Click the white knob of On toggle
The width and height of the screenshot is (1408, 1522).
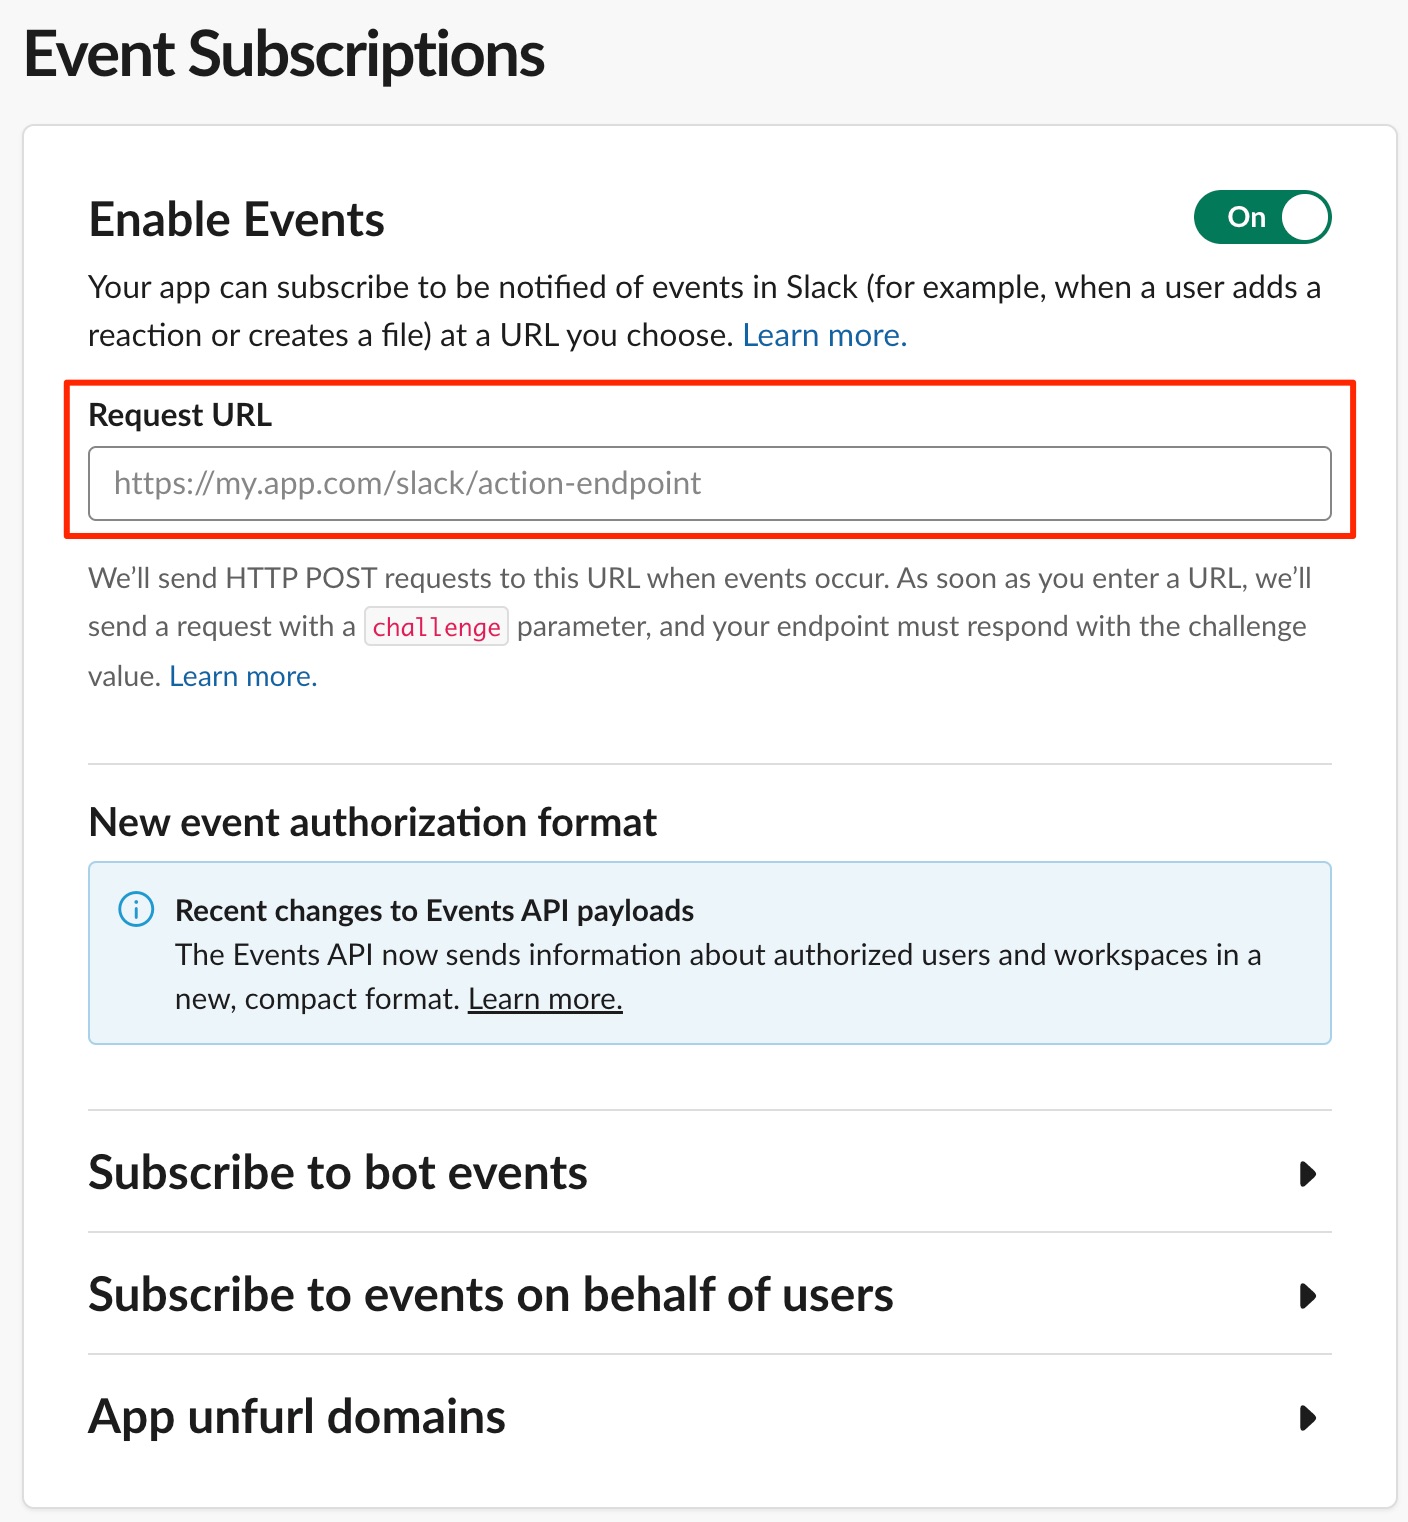[x=1305, y=217]
